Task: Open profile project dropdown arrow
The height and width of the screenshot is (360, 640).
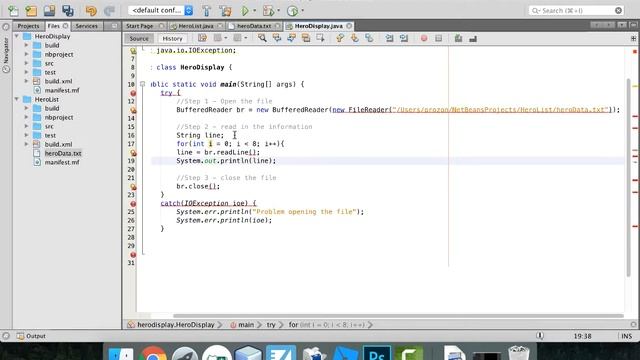Action: coord(302,11)
